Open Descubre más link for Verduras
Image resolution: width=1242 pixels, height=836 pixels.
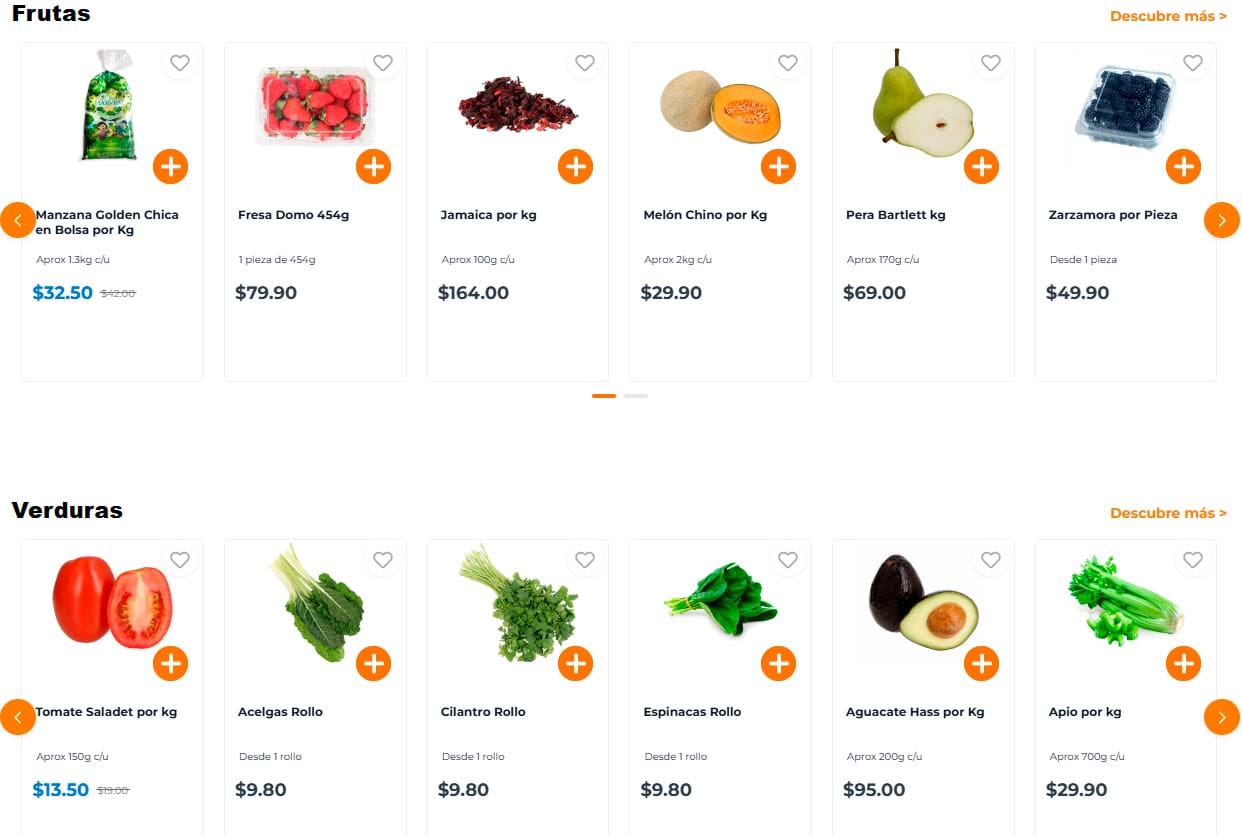click(x=1168, y=513)
